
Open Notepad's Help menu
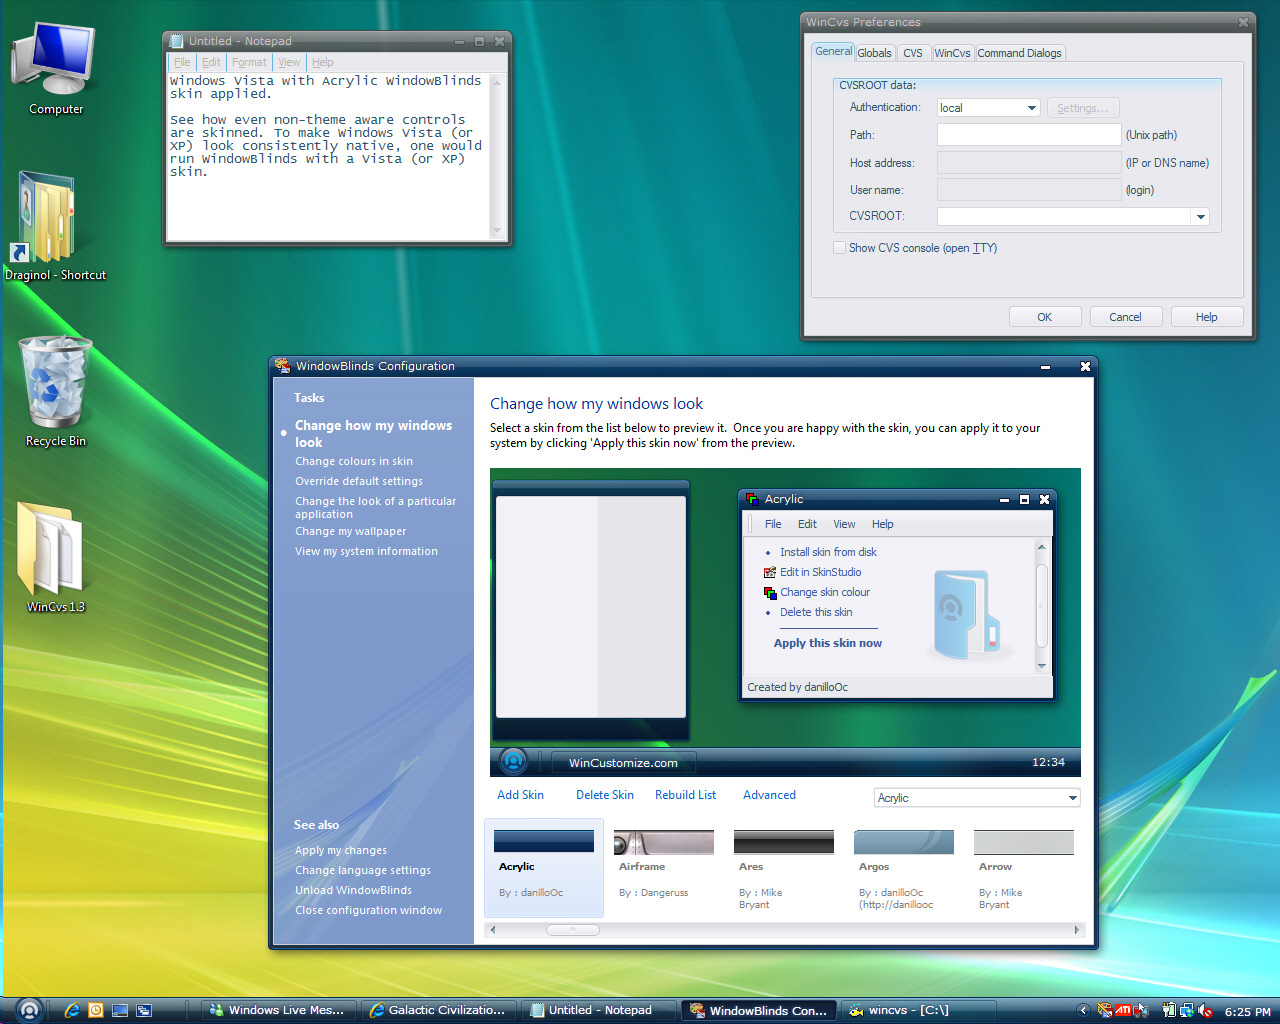coord(322,62)
